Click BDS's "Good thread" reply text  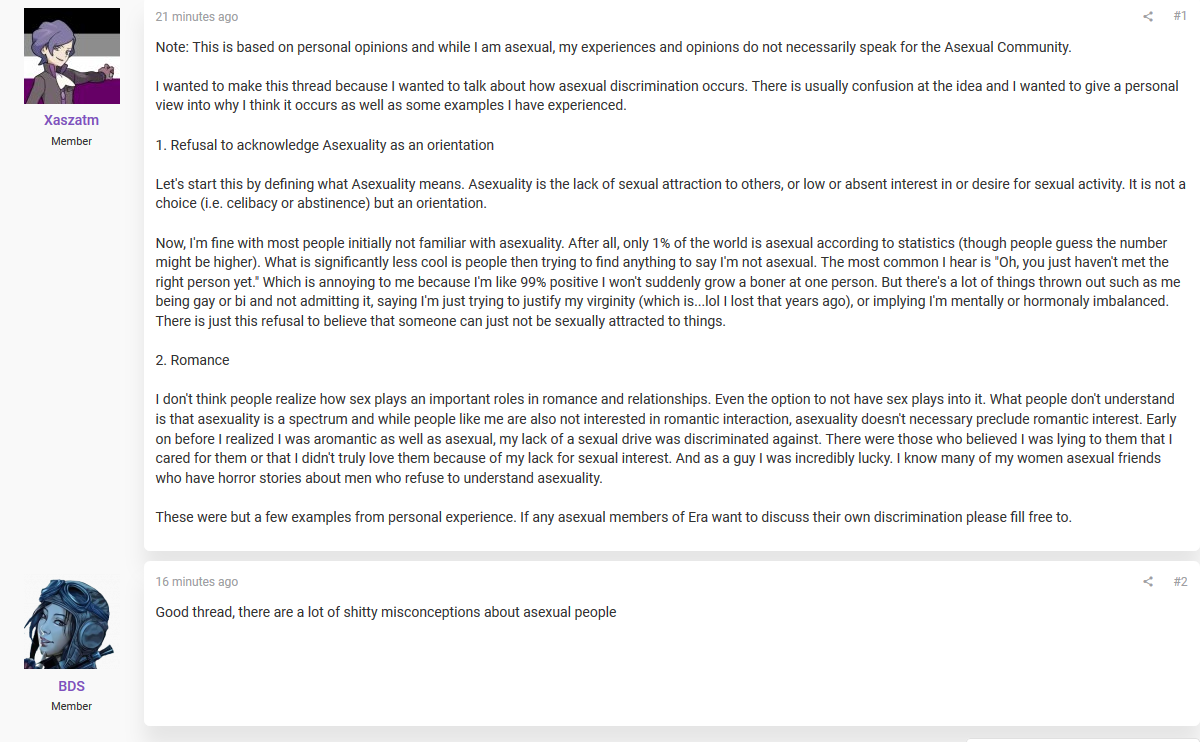[386, 612]
